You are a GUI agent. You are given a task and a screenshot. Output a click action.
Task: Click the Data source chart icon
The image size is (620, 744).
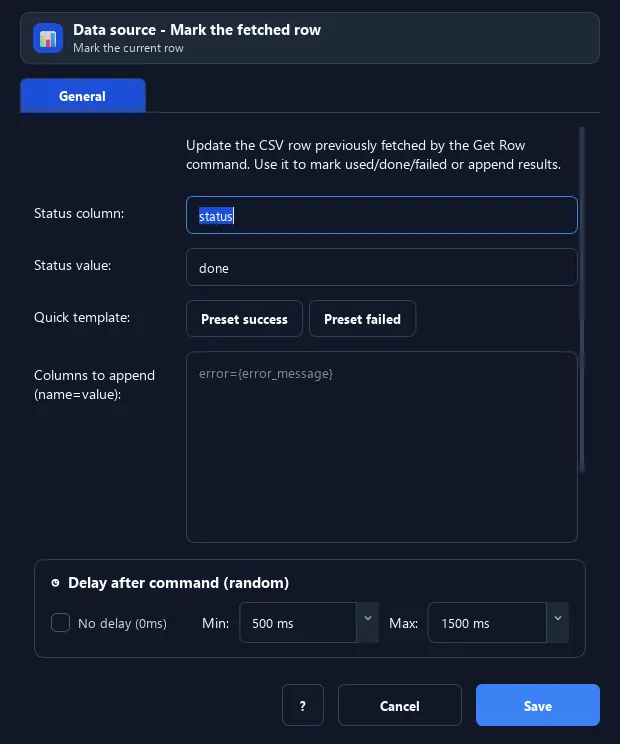click(48, 38)
